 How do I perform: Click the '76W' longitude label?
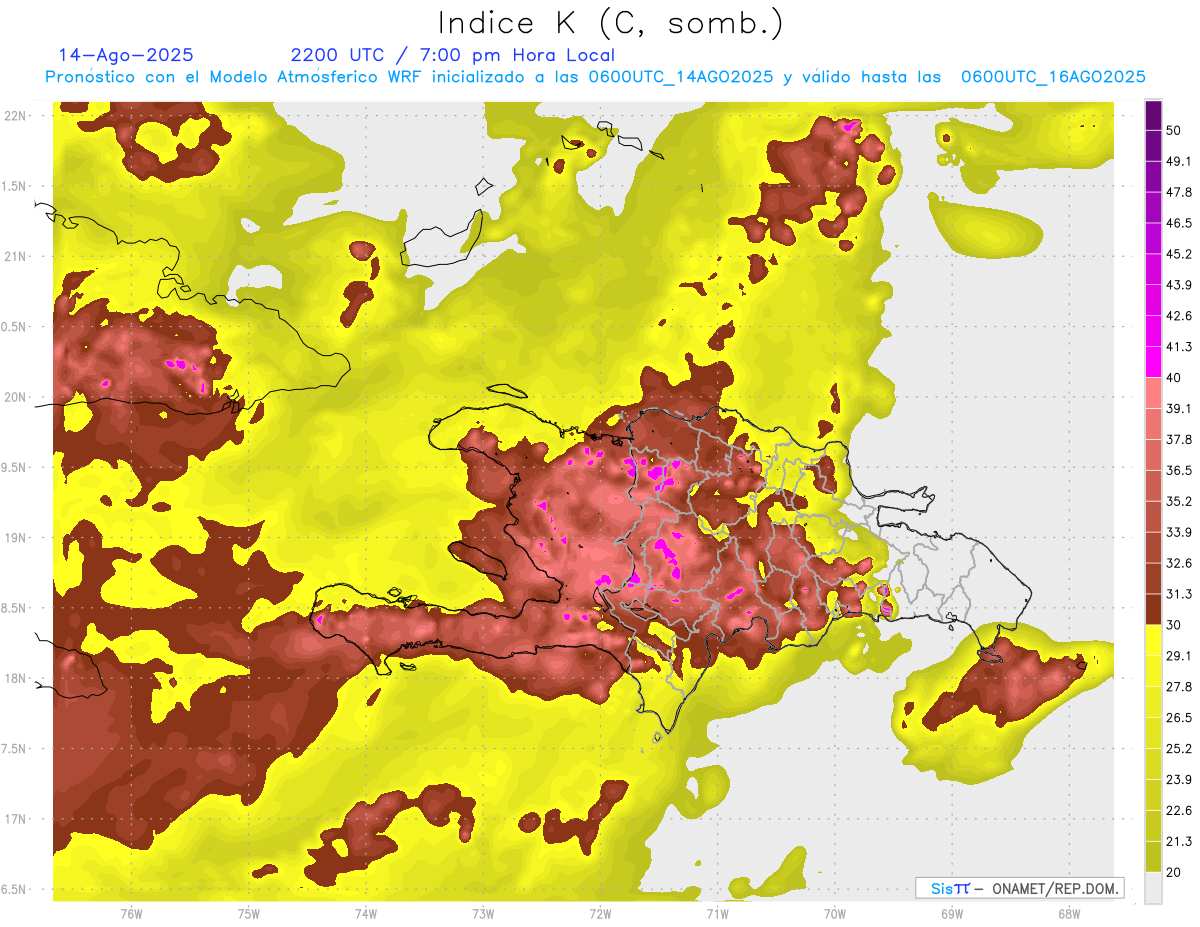tap(131, 914)
